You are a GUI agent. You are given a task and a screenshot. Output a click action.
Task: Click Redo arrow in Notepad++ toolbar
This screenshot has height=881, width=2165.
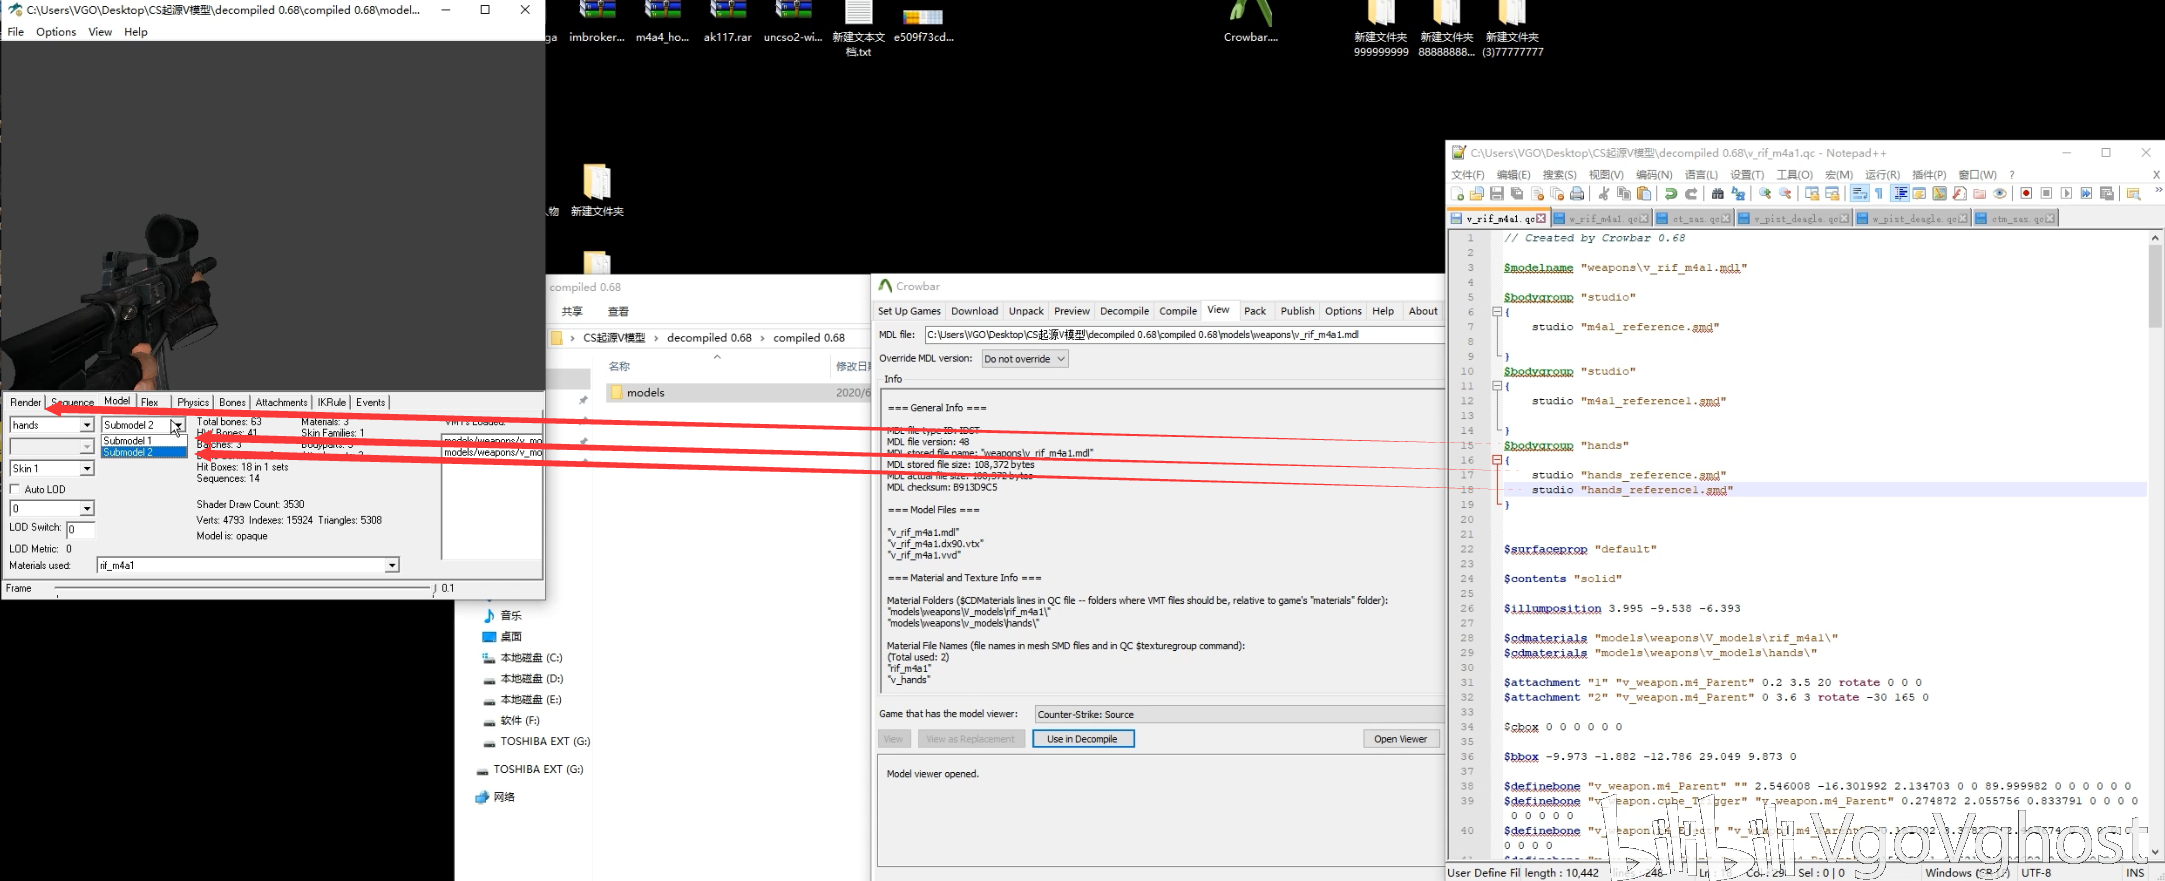(x=1691, y=194)
